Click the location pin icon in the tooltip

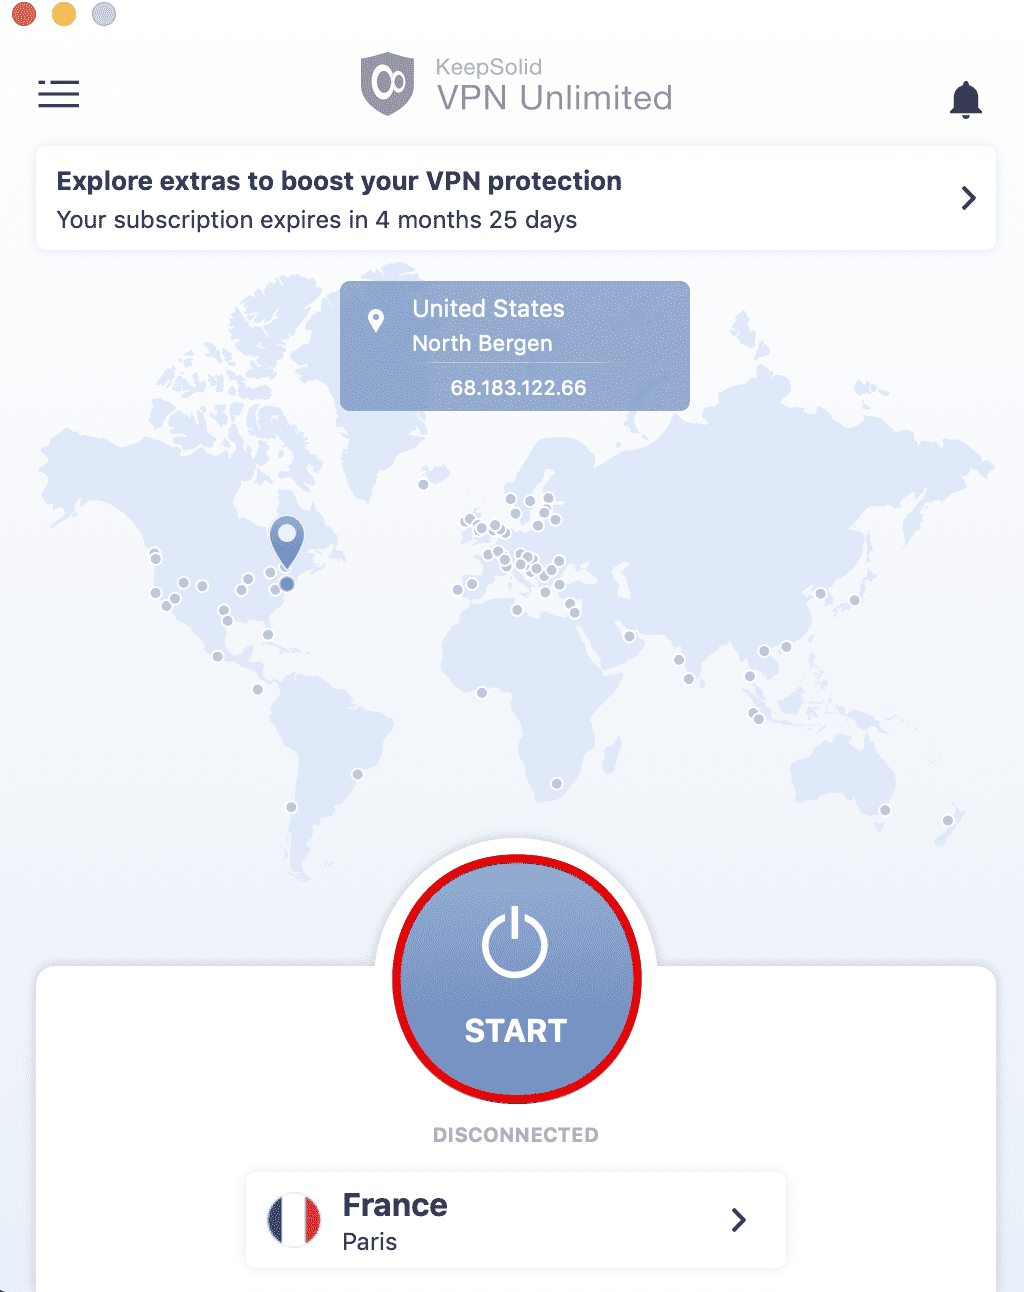pyautogui.click(x=377, y=320)
